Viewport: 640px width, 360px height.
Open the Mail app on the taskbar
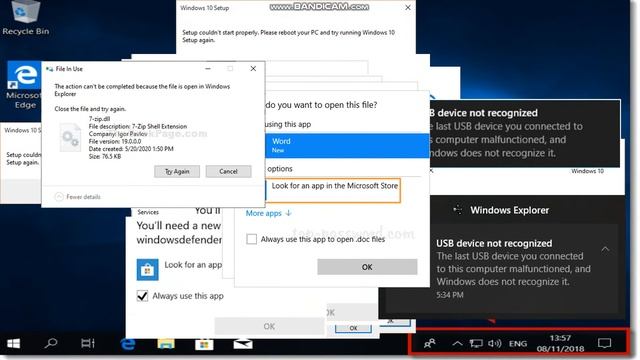(x=243, y=344)
